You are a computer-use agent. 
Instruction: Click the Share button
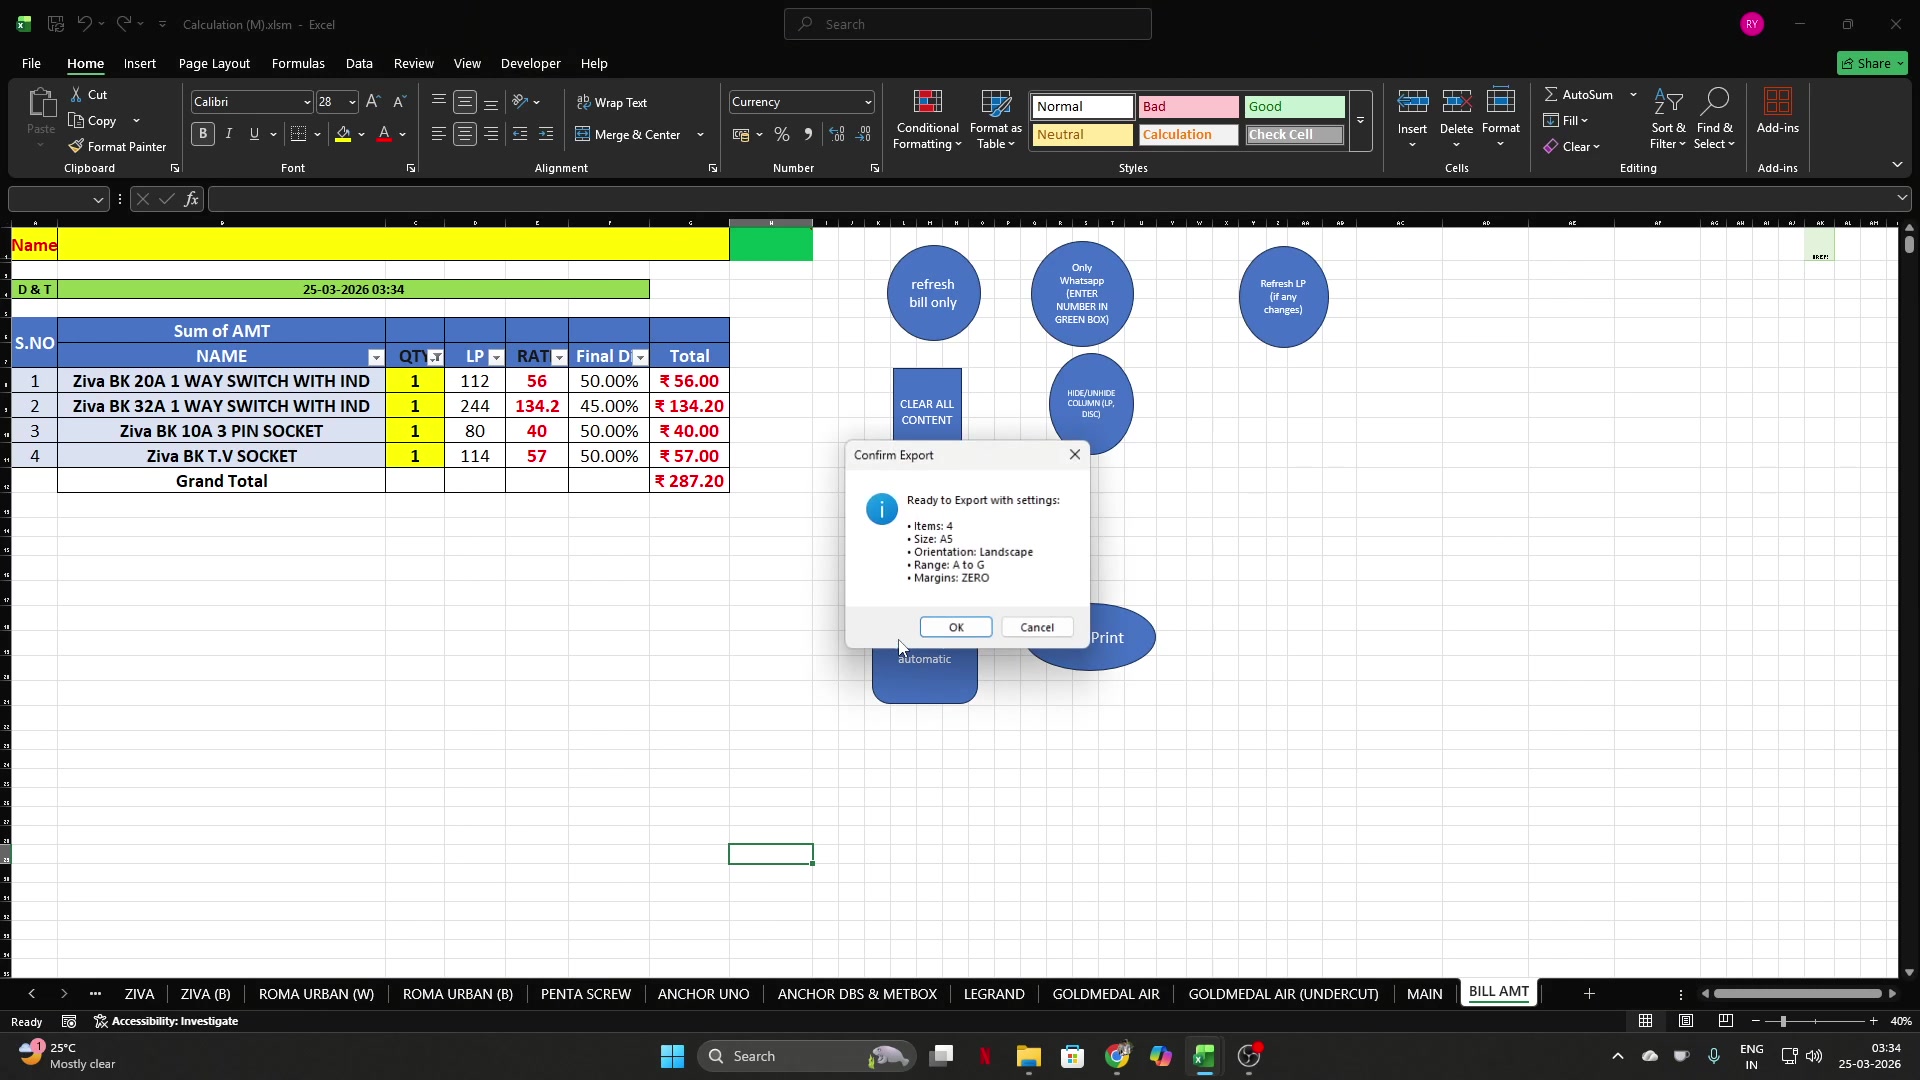click(x=1873, y=63)
